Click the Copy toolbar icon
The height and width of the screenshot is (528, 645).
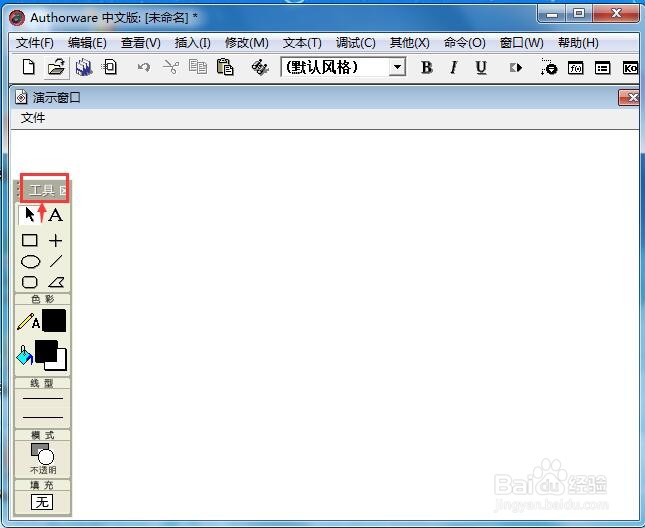198,67
